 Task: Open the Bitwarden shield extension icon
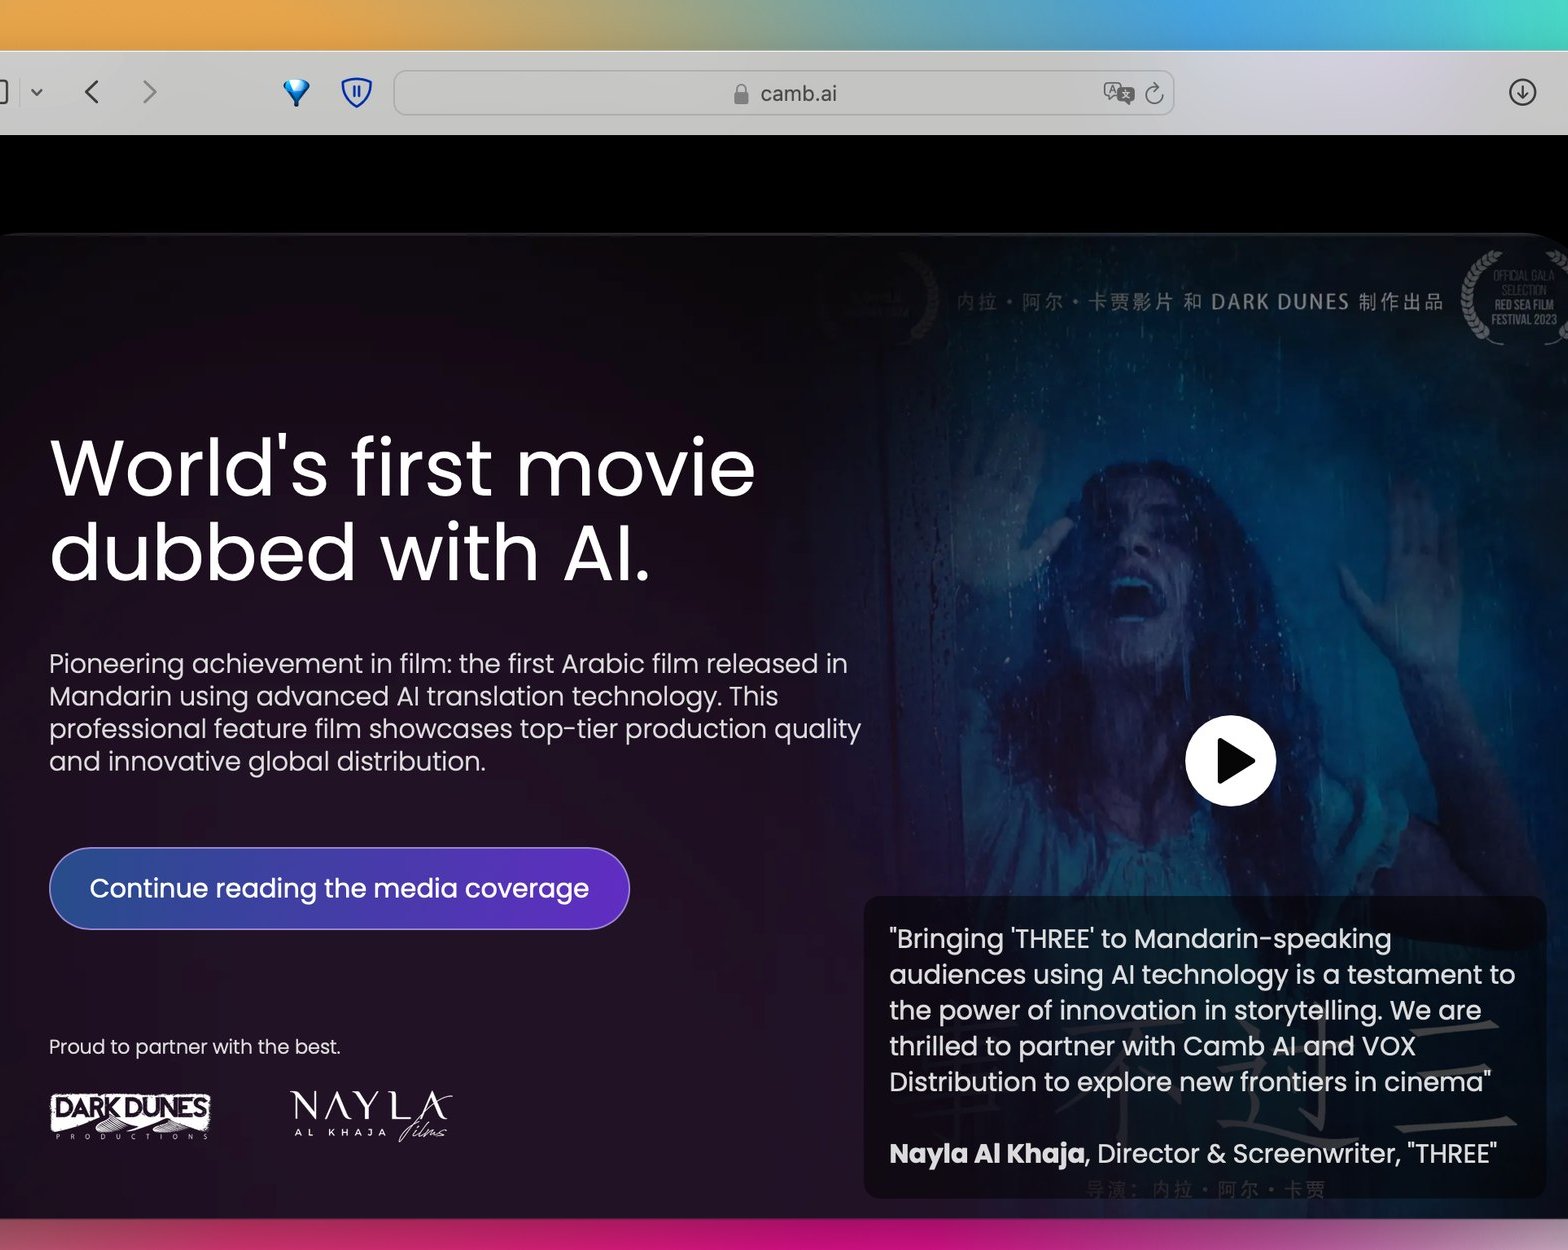356,92
